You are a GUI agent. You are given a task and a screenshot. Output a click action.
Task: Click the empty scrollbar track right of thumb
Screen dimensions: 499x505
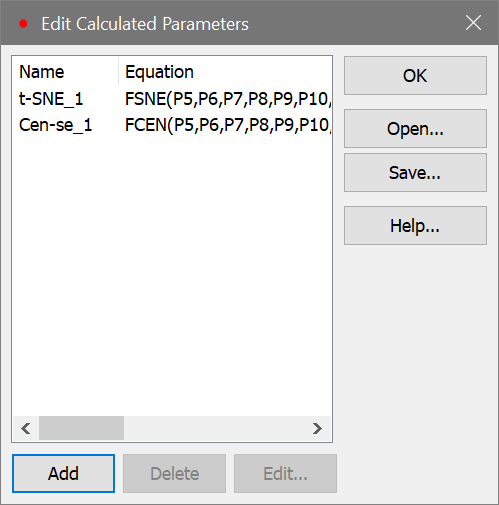point(215,428)
